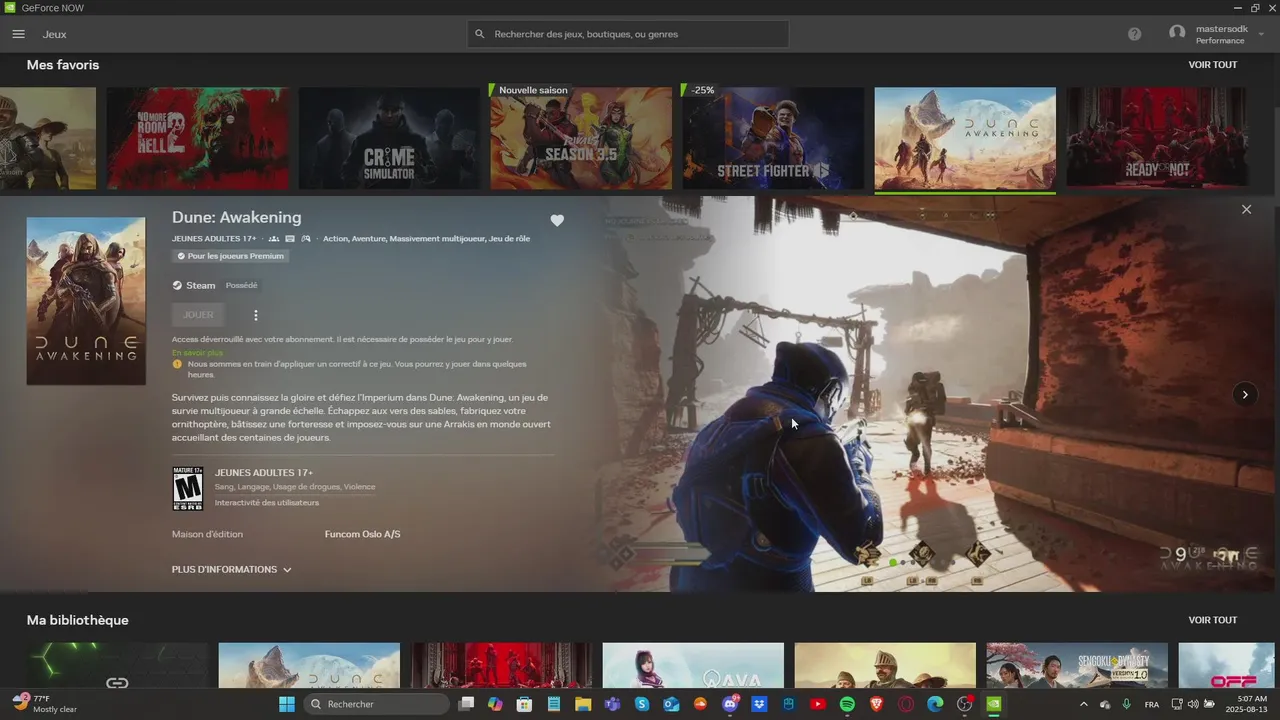Image resolution: width=1280 pixels, height=720 pixels.
Task: Advance to next screenshot with arrow
Action: (x=1244, y=394)
